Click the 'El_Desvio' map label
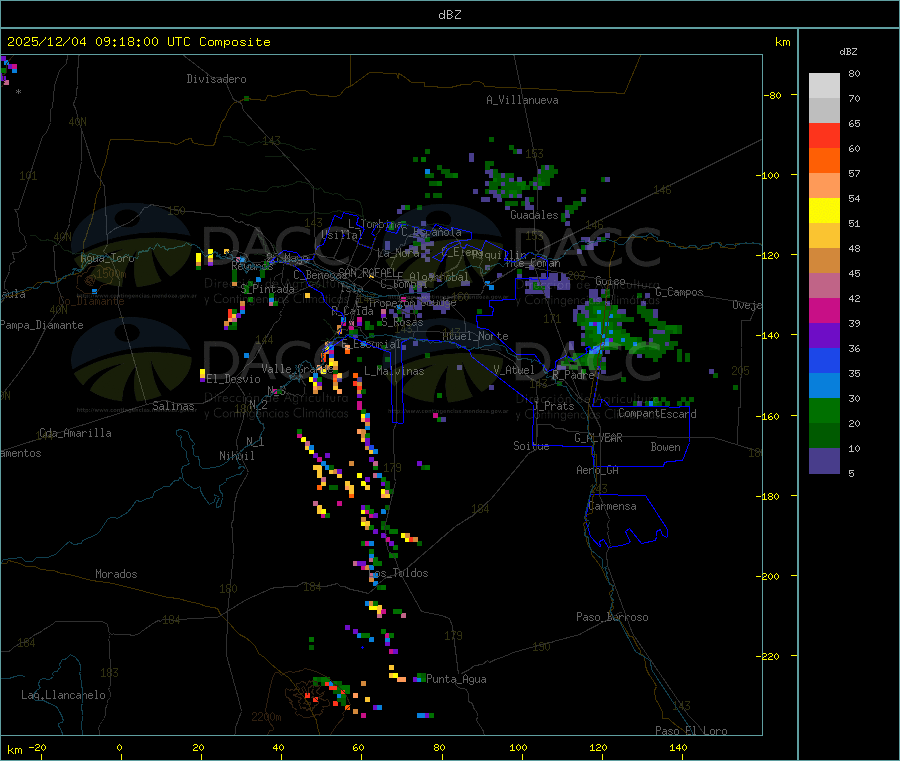This screenshot has height=761, width=900. 234,379
